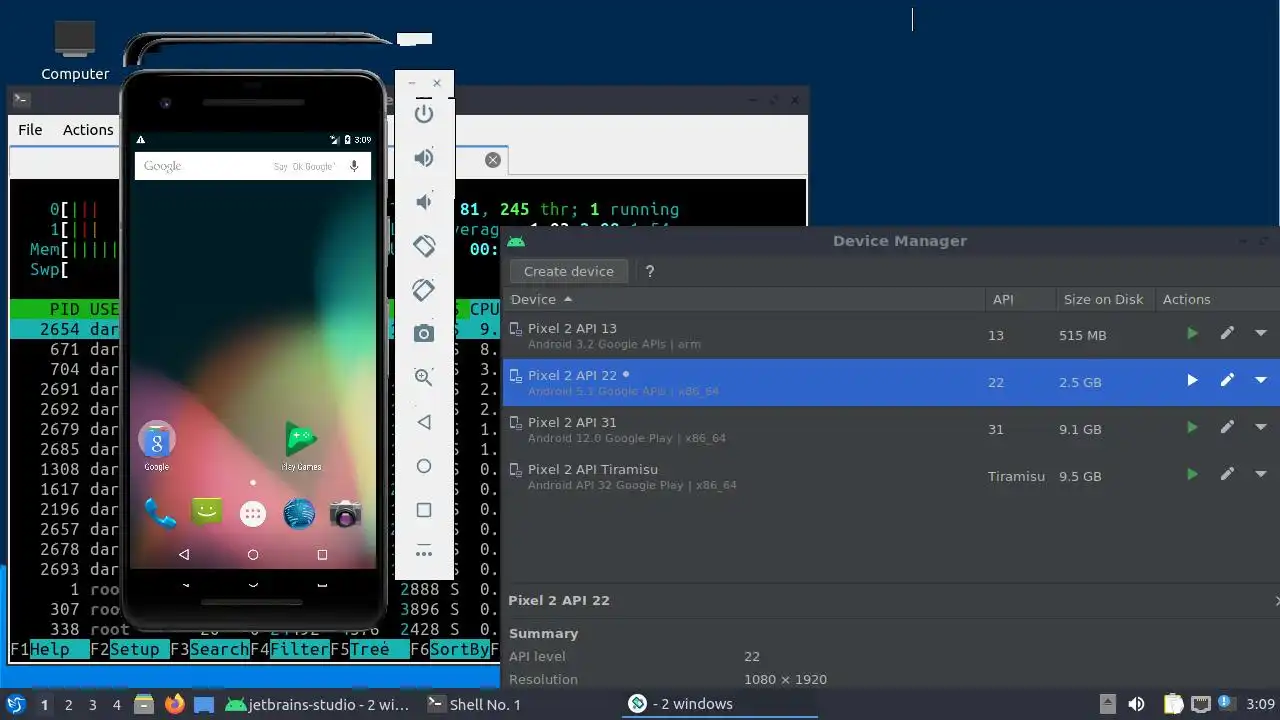Edit Pixel 2 API 31 with pencil icon
The width and height of the screenshot is (1280, 720).
coord(1227,427)
